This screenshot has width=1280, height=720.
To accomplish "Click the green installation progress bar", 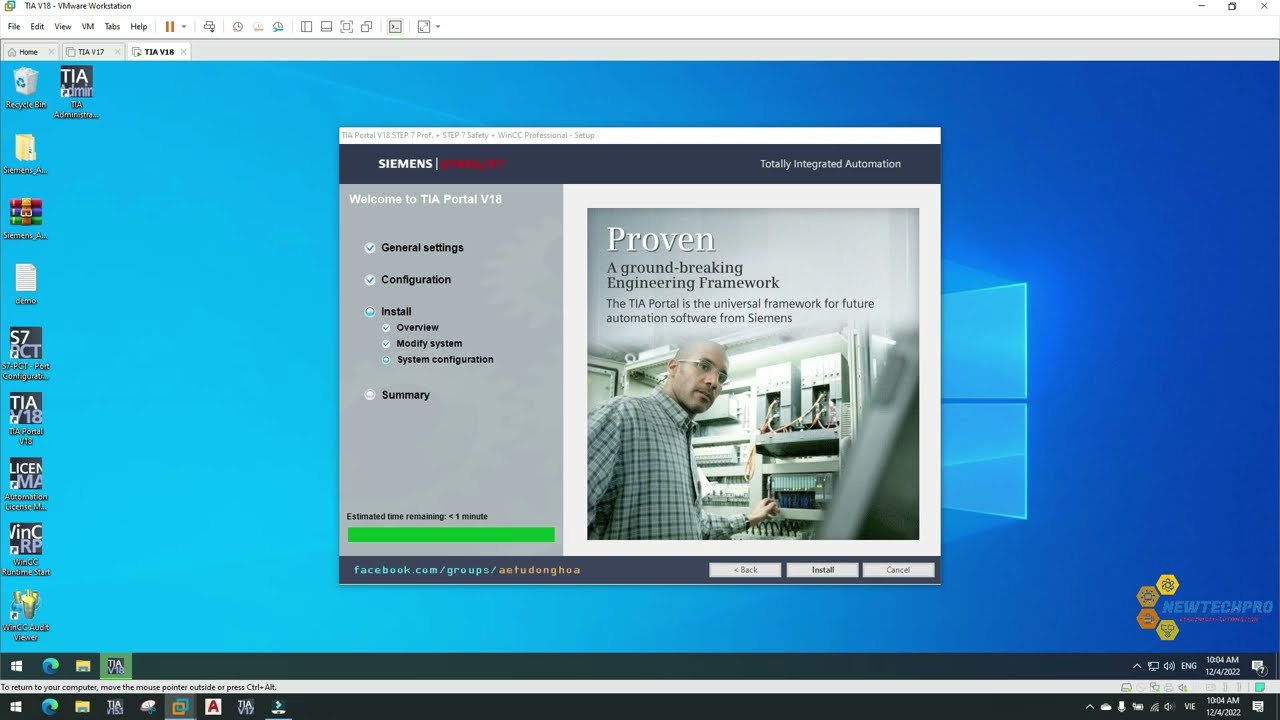I will click(x=451, y=535).
